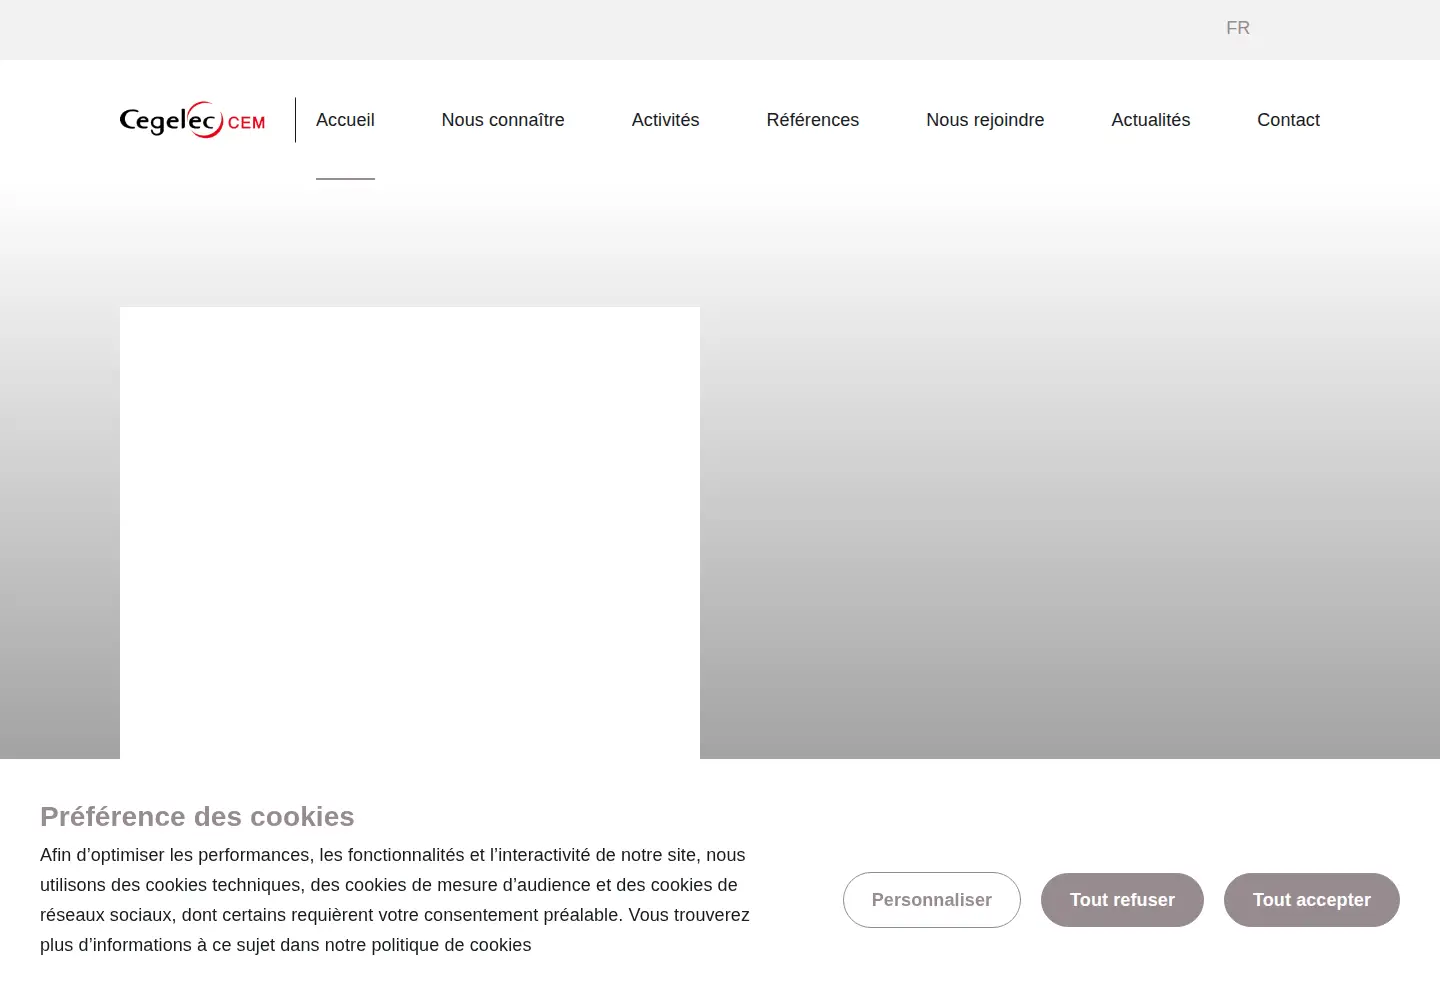Open the Nous connaître menu
1440x1000 pixels.
503,120
